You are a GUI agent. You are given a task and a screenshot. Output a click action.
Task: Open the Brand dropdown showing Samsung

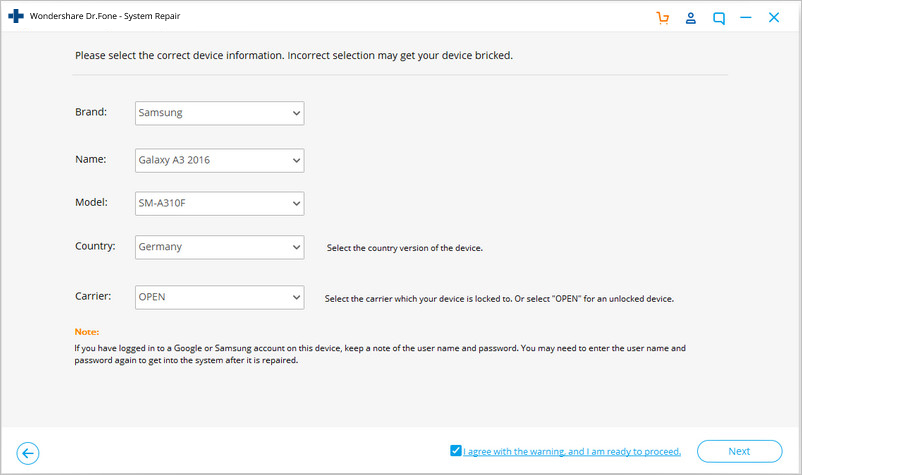[219, 113]
